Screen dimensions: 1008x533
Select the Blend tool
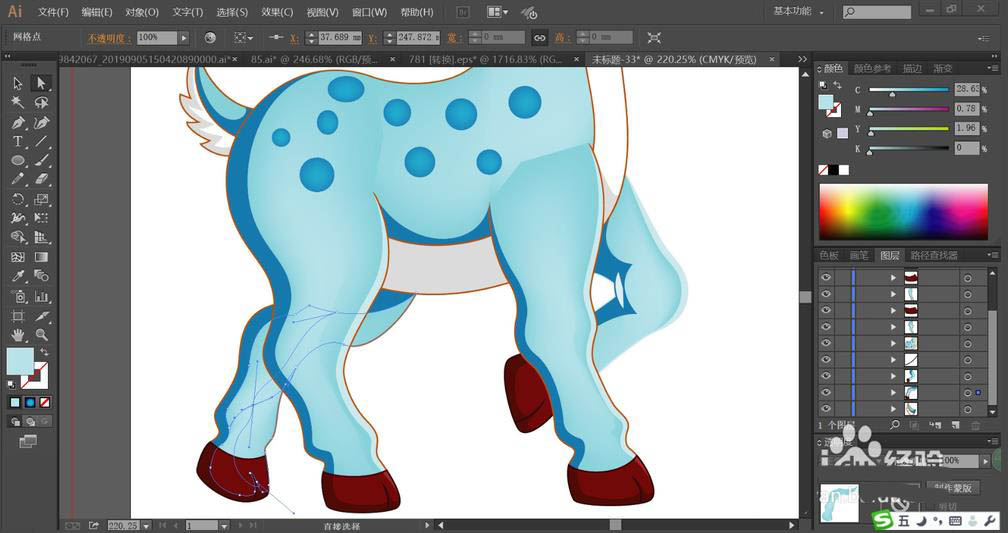[x=41, y=276]
